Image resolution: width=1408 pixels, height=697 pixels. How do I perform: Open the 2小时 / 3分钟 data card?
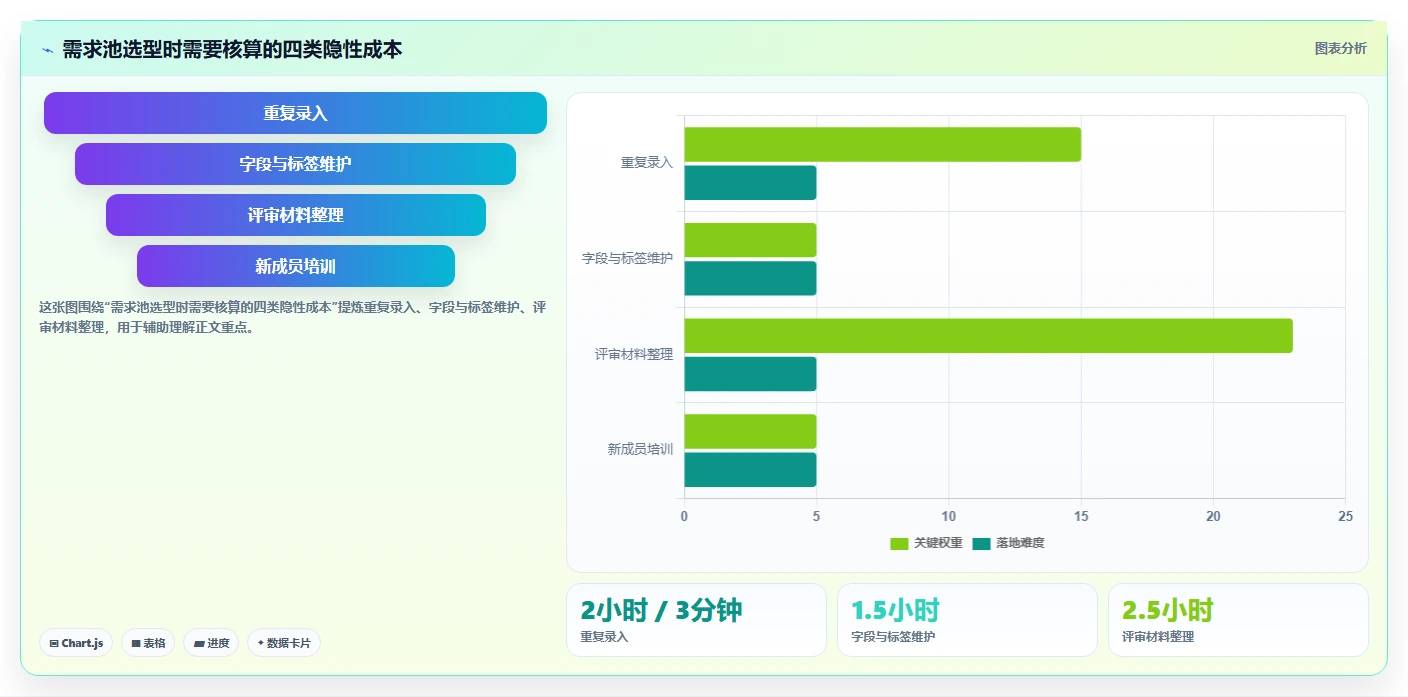coord(696,620)
